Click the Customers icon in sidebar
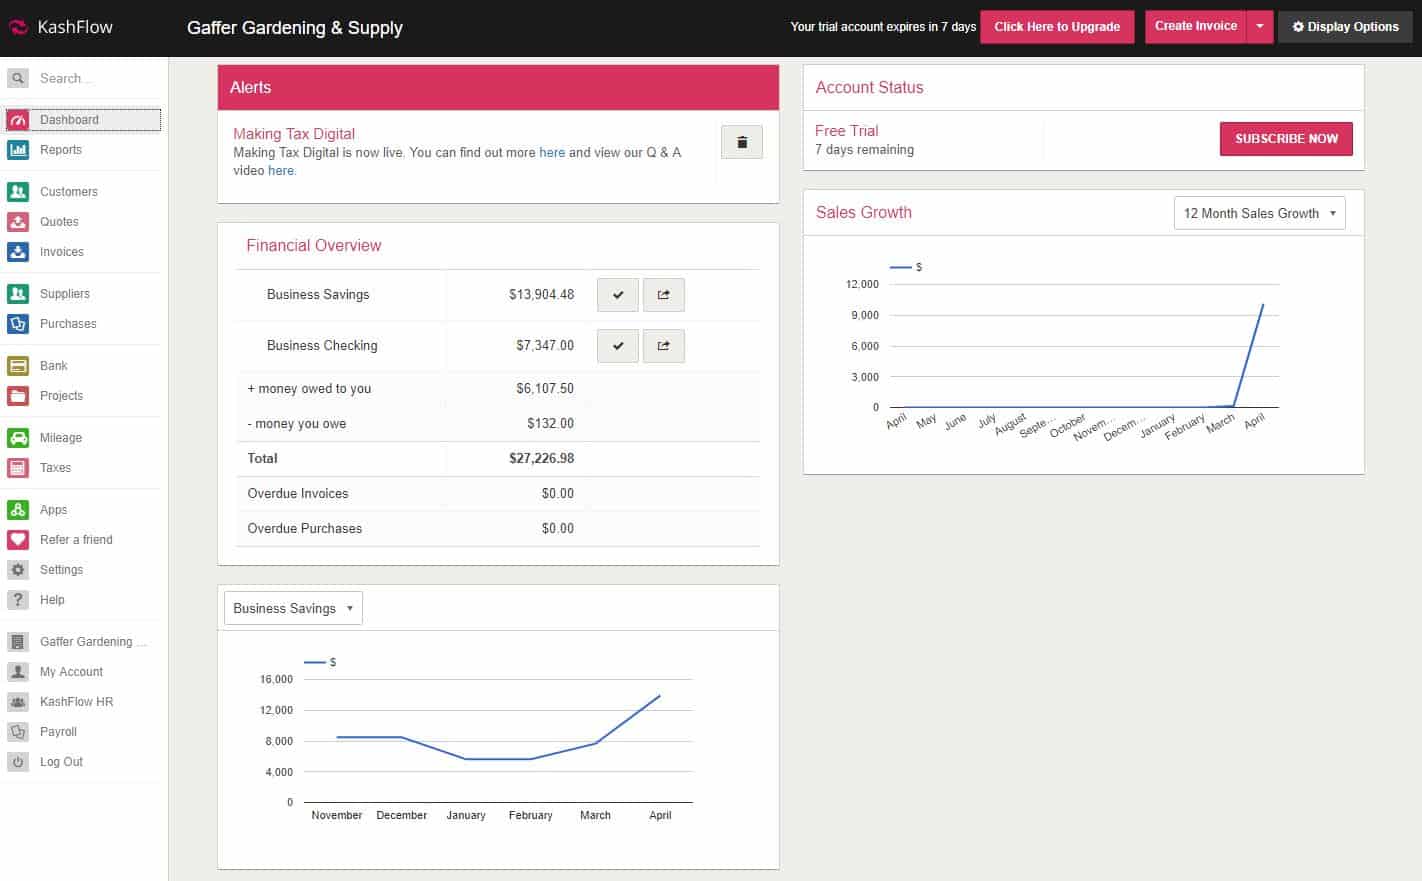The height and width of the screenshot is (881, 1422). click(x=18, y=192)
